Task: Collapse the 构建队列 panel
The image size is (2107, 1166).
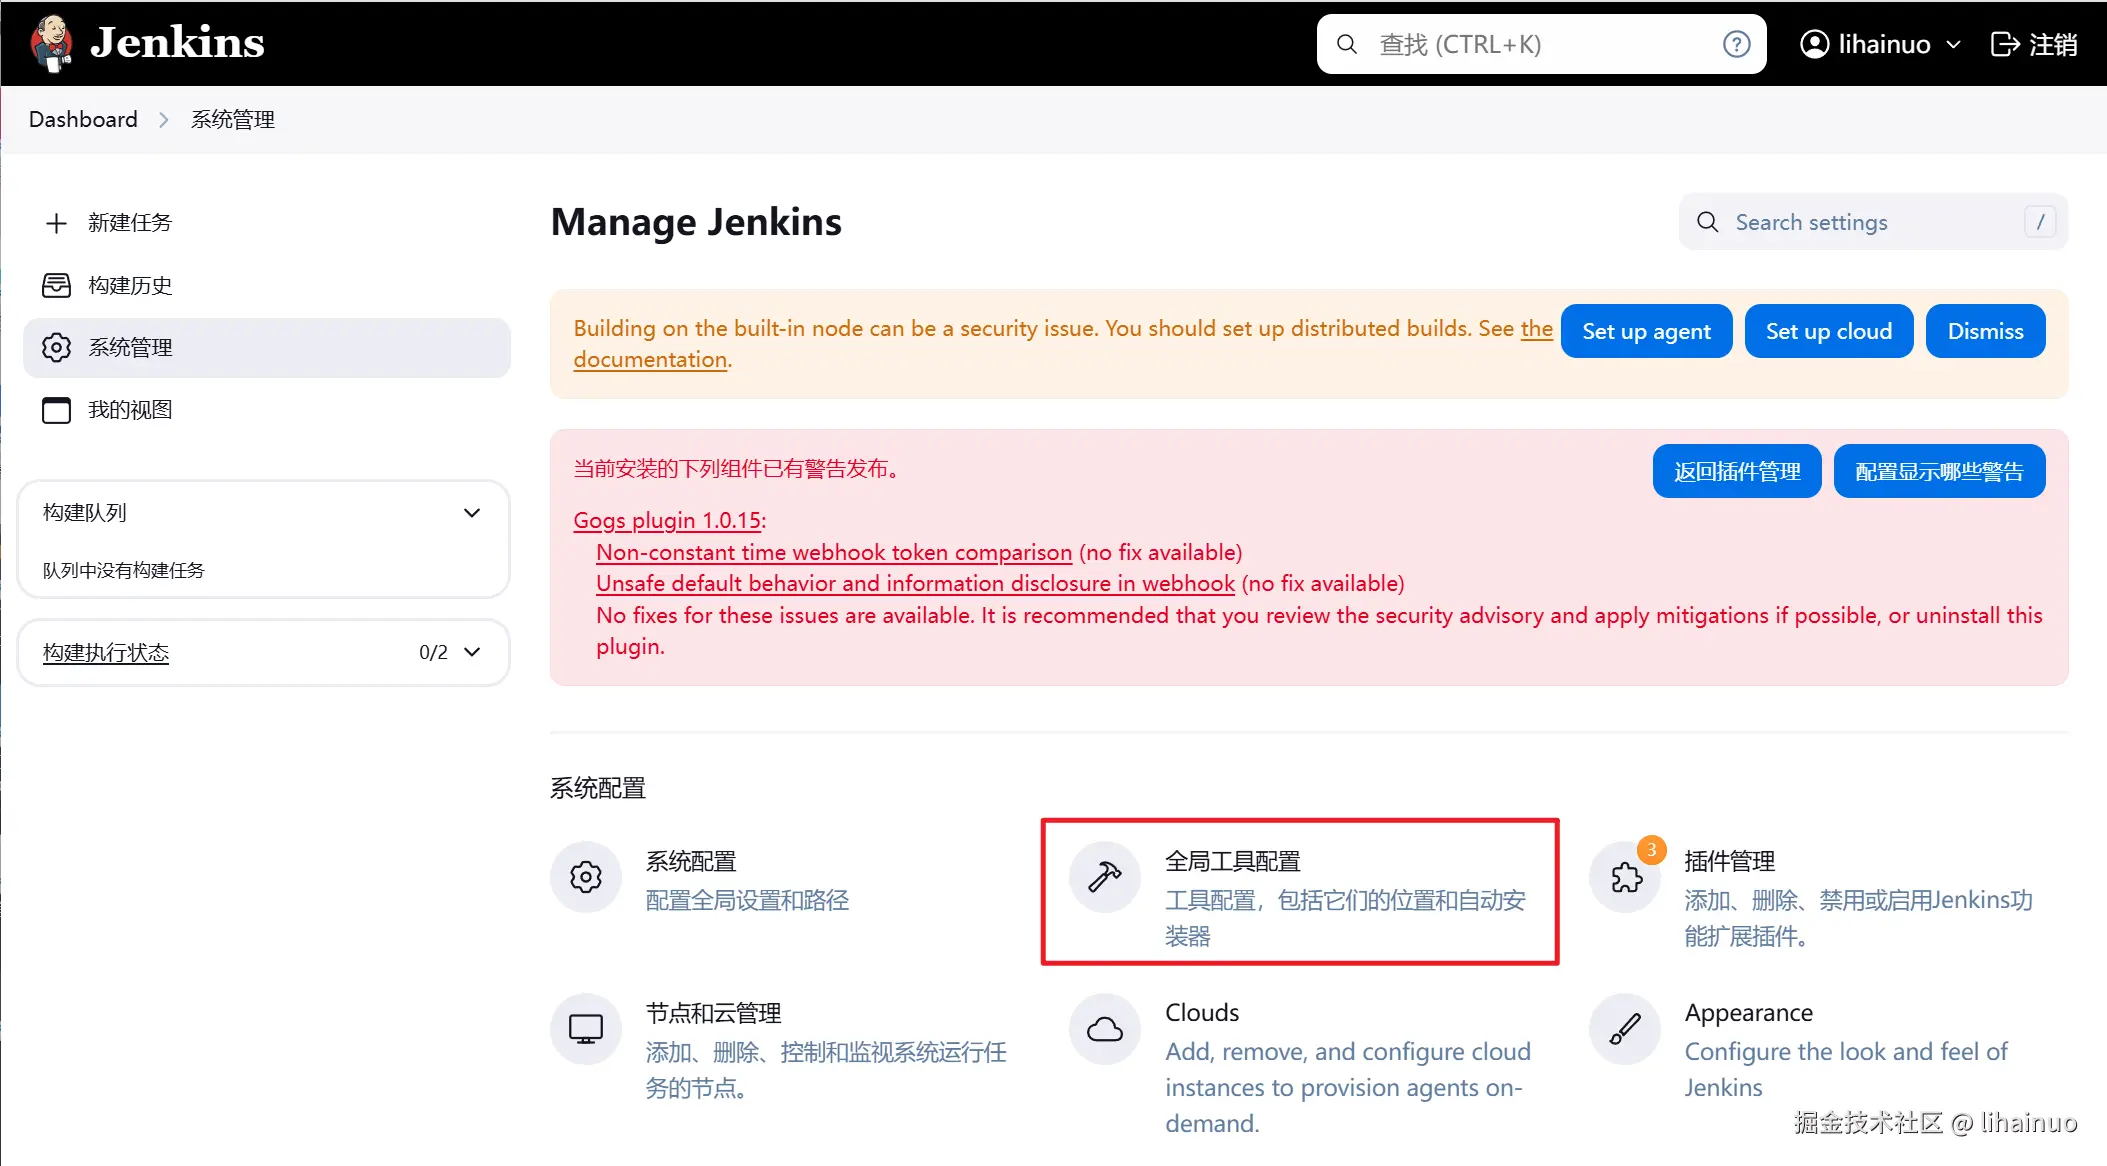Action: [x=472, y=512]
